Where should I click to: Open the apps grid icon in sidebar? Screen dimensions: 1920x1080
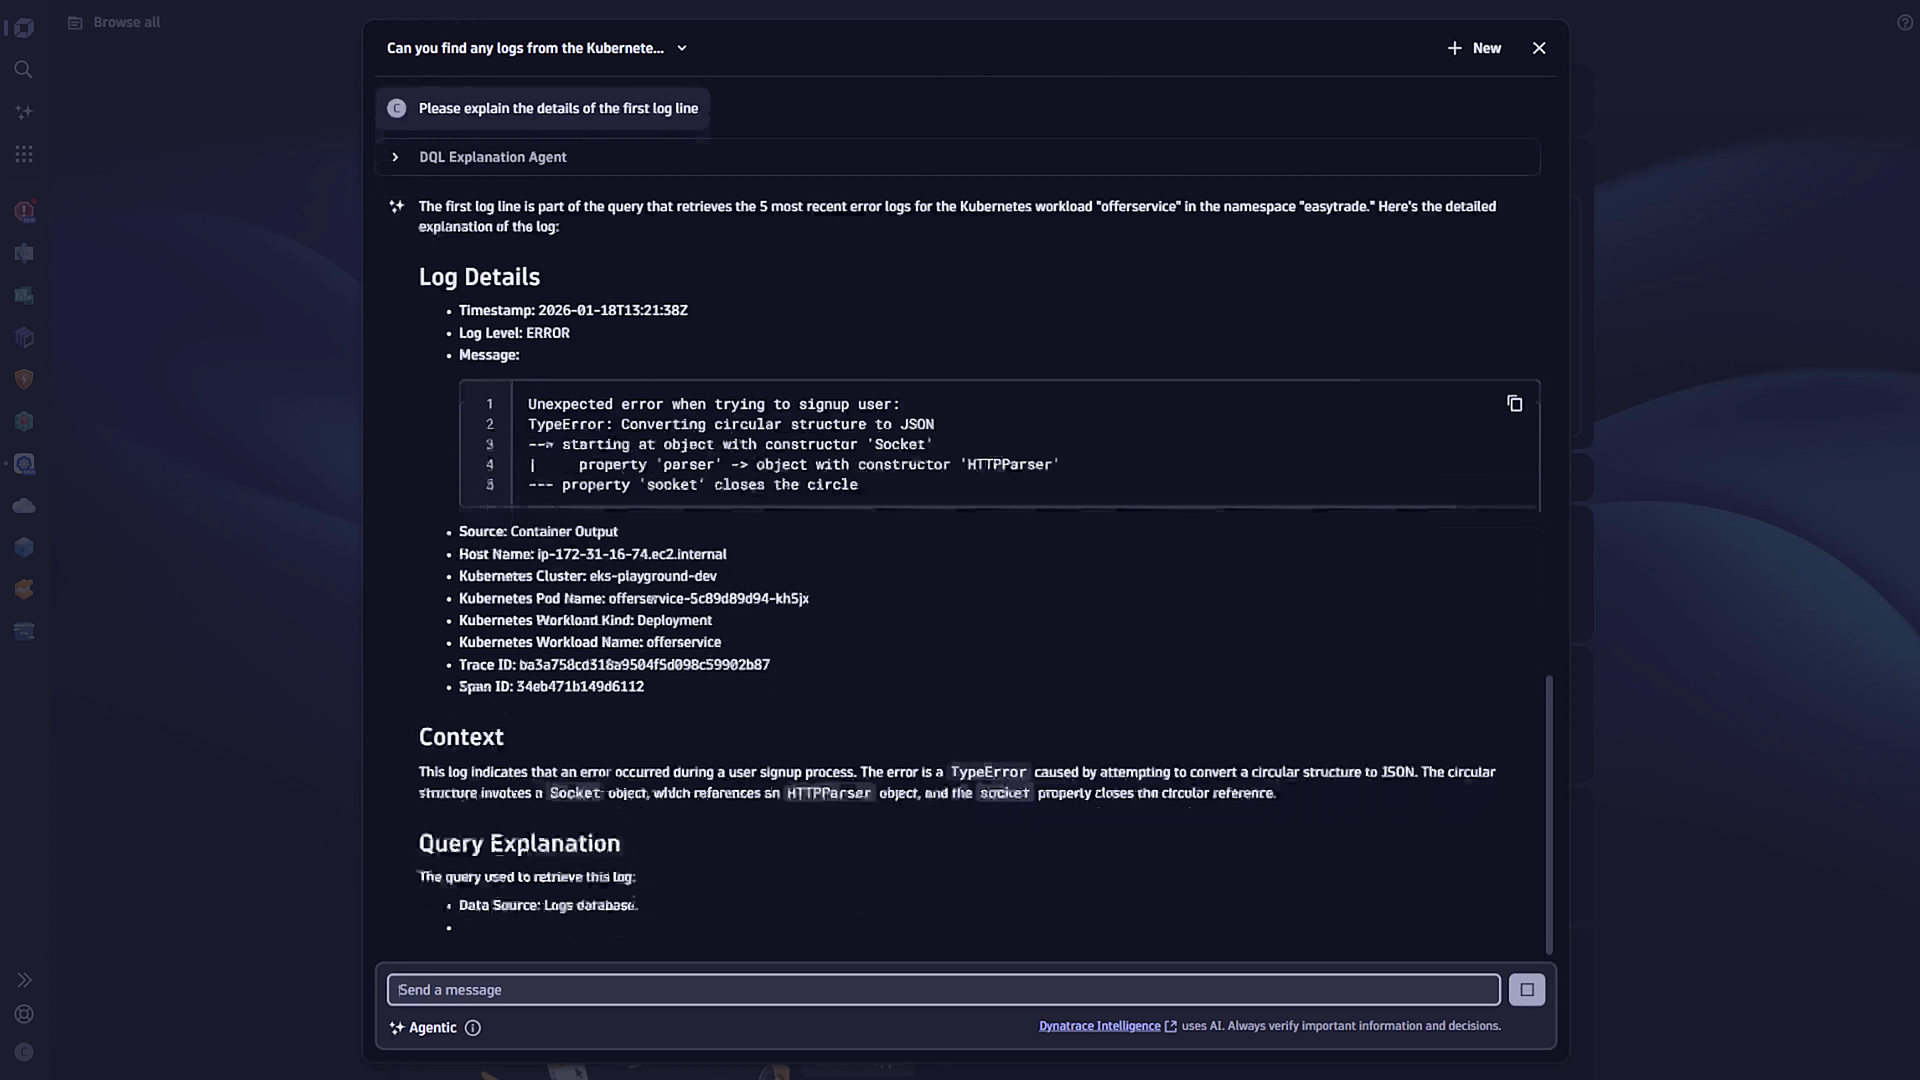point(24,154)
